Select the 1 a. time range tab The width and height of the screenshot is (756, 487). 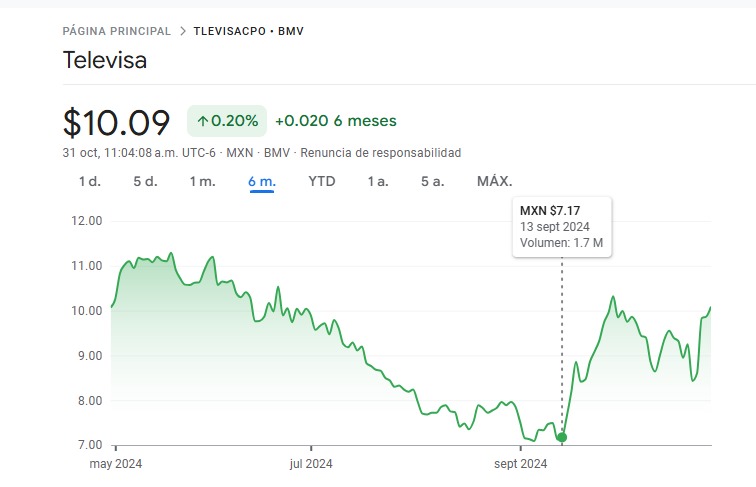coord(378,182)
